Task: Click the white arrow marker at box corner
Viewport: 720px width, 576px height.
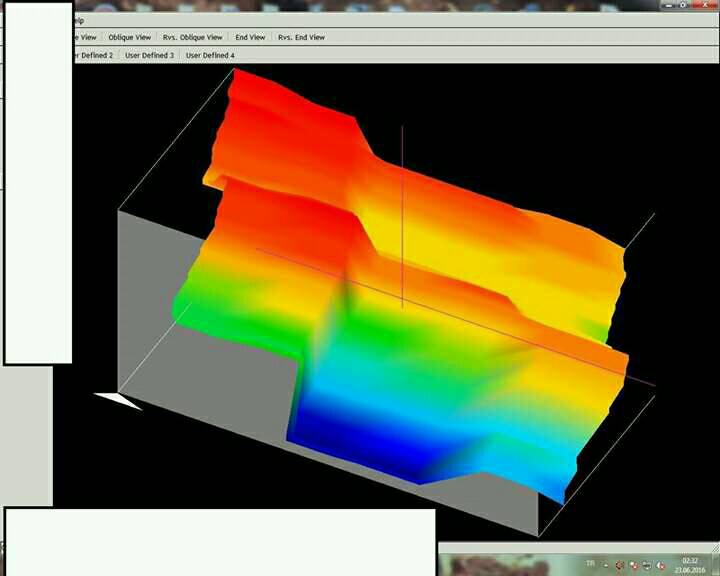Action: click(116, 401)
